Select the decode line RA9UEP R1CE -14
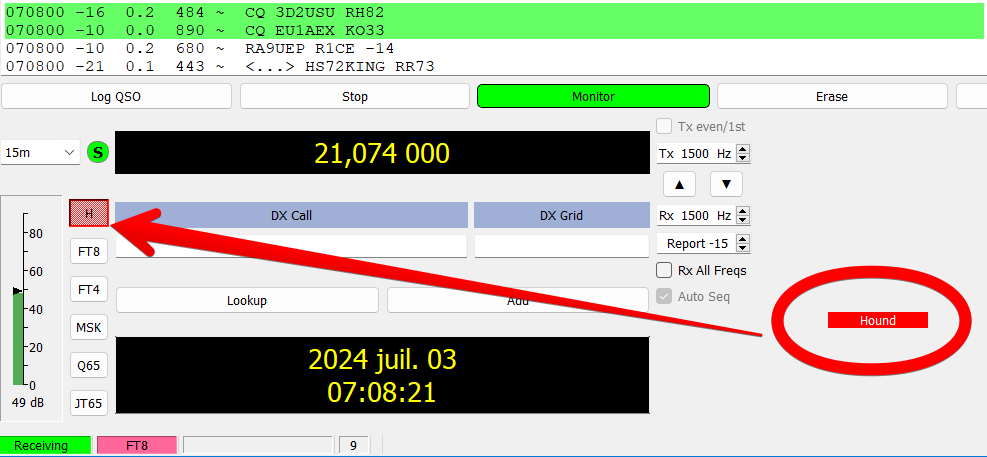This screenshot has height=457, width=987. (x=494, y=48)
